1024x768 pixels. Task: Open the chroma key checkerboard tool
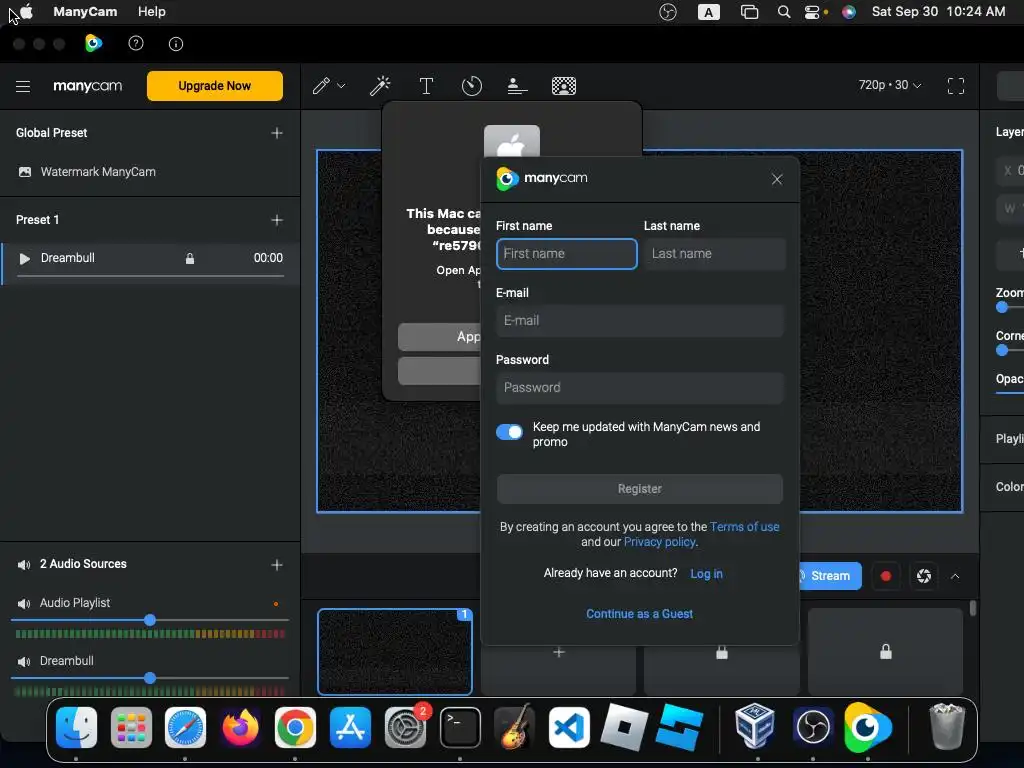(564, 86)
